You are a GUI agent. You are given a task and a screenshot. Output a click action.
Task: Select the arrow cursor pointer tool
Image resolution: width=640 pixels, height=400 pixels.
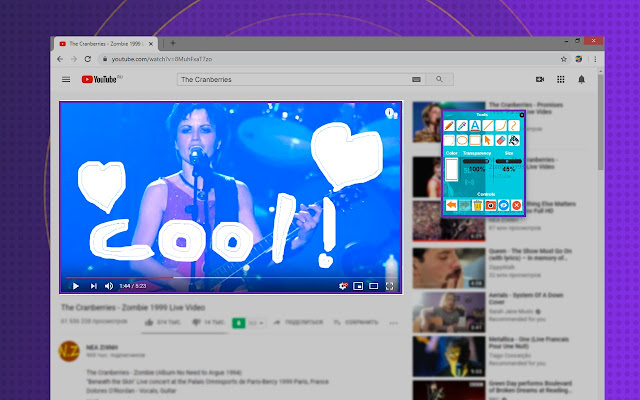[x=488, y=140]
